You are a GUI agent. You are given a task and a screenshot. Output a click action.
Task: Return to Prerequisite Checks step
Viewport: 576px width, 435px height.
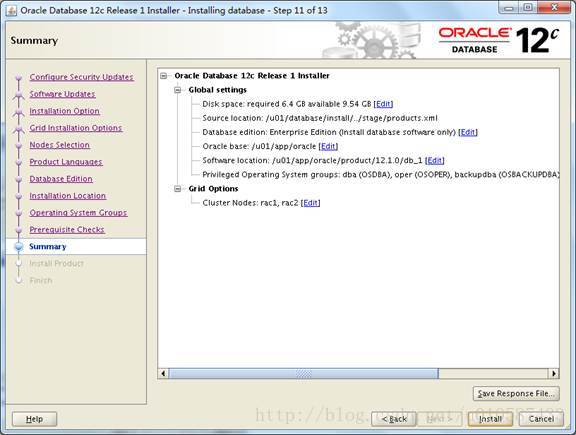click(67, 230)
